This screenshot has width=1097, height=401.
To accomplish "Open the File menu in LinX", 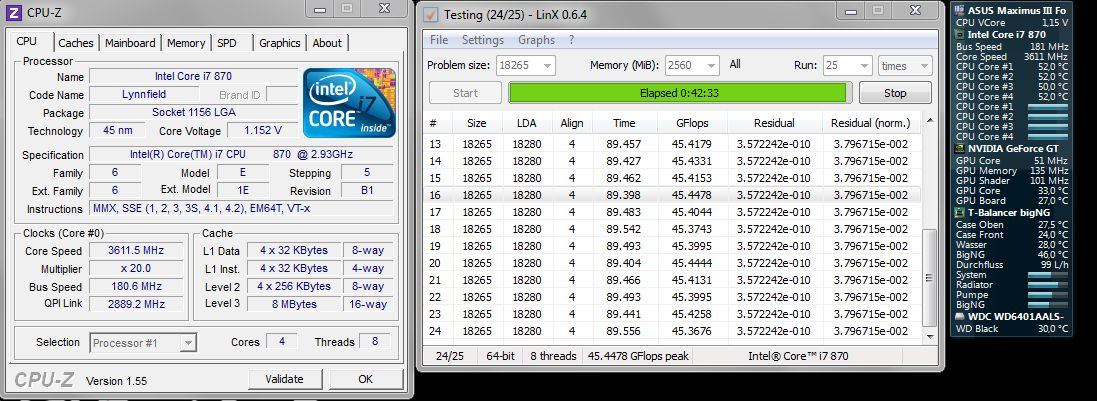I will pos(439,40).
